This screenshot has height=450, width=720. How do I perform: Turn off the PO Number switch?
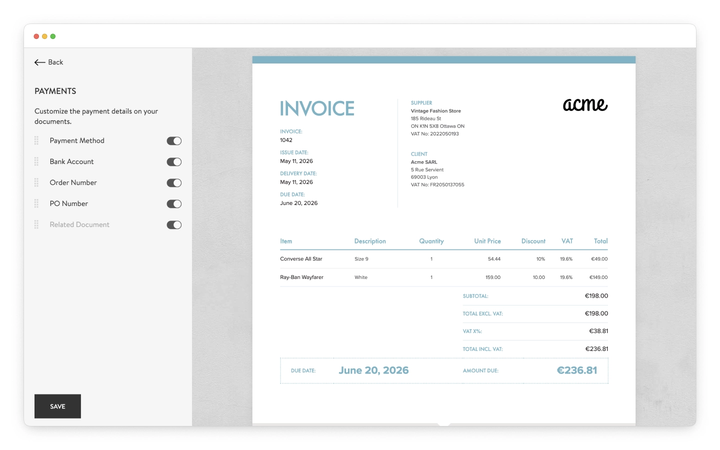pos(174,204)
